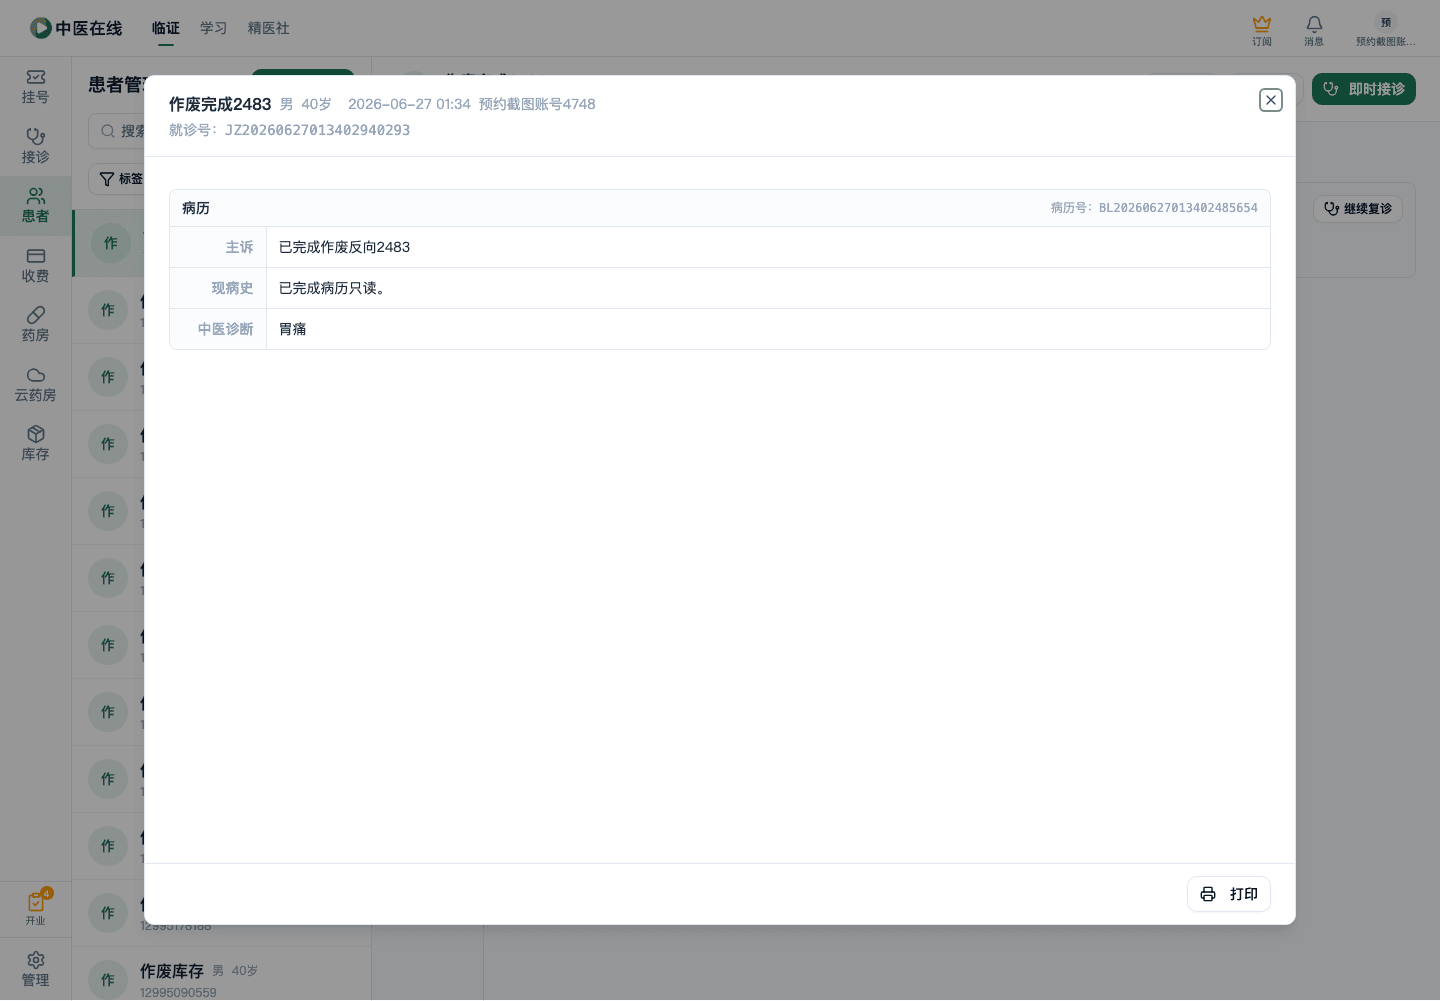The height and width of the screenshot is (1001, 1440).
Task: Click the 预约截图账号4748 text in dialog header
Action: pyautogui.click(x=537, y=104)
